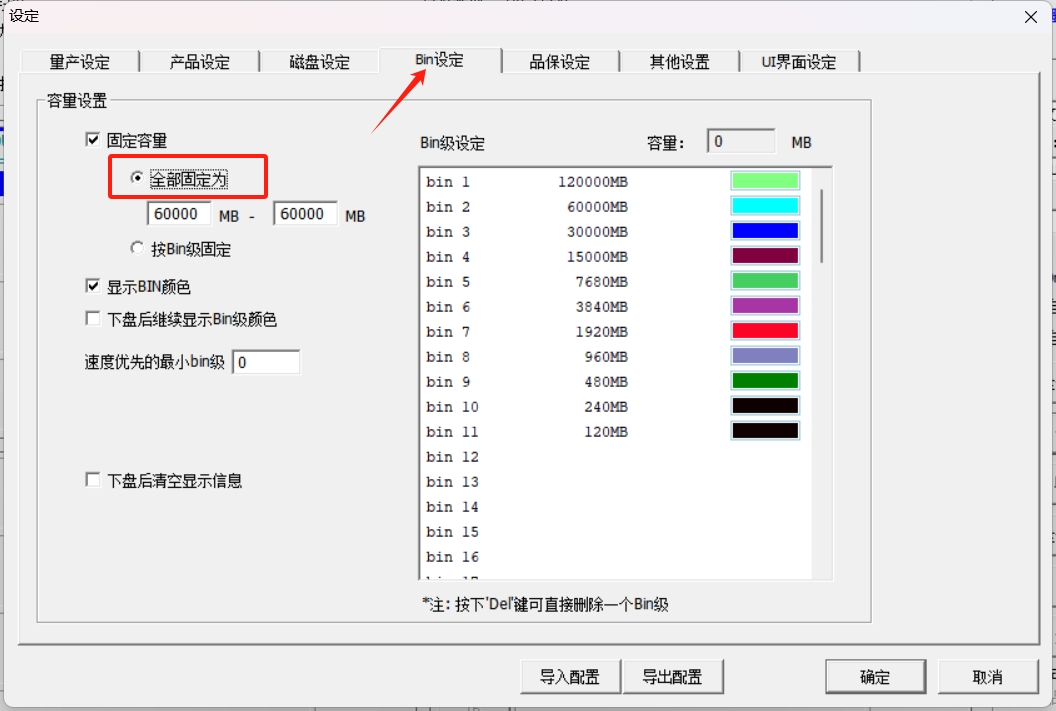The width and height of the screenshot is (1056, 711).
Task: Click the cyan color swatch for bin 2
Action: click(768, 206)
